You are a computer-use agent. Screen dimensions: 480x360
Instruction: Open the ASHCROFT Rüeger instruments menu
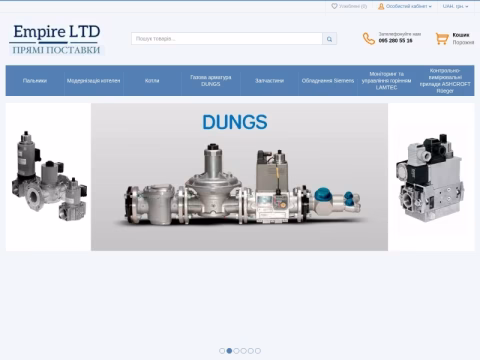pos(445,81)
